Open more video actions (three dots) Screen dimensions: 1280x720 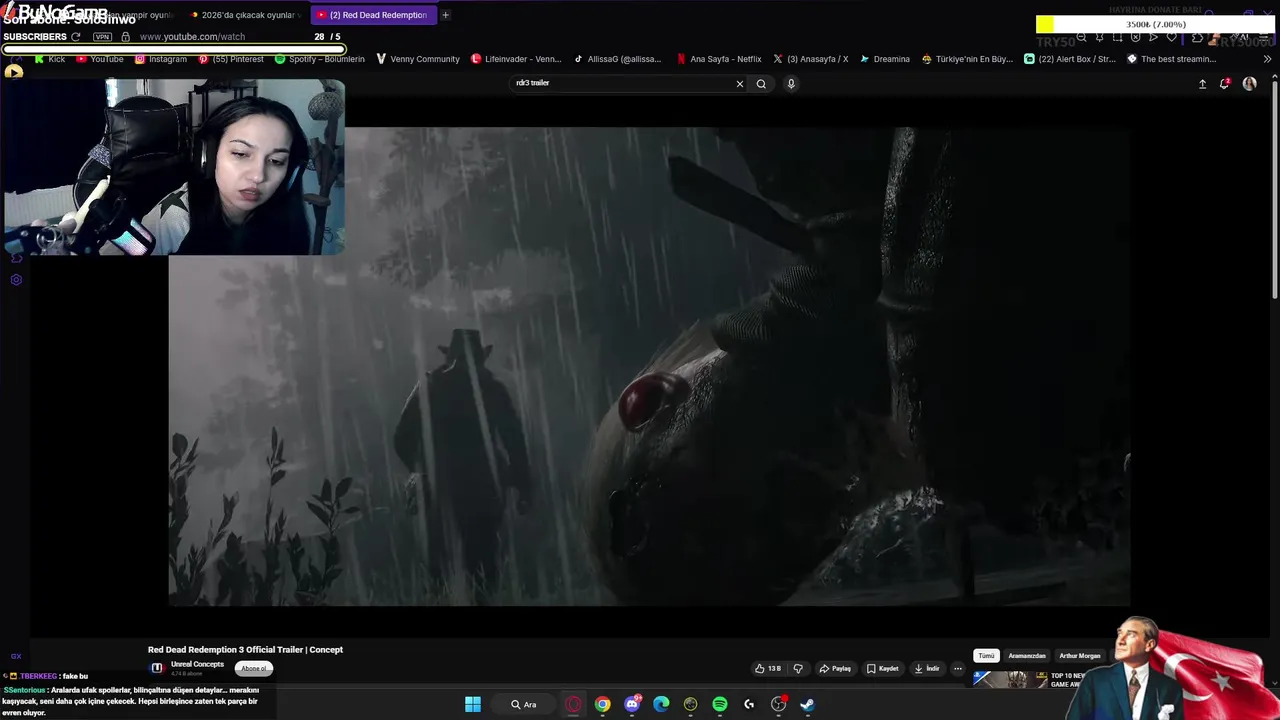click(958, 669)
